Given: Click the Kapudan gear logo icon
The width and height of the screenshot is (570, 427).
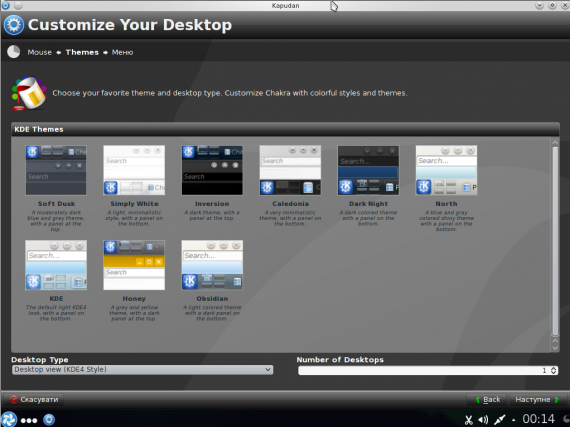Looking at the screenshot, I should 14,25.
